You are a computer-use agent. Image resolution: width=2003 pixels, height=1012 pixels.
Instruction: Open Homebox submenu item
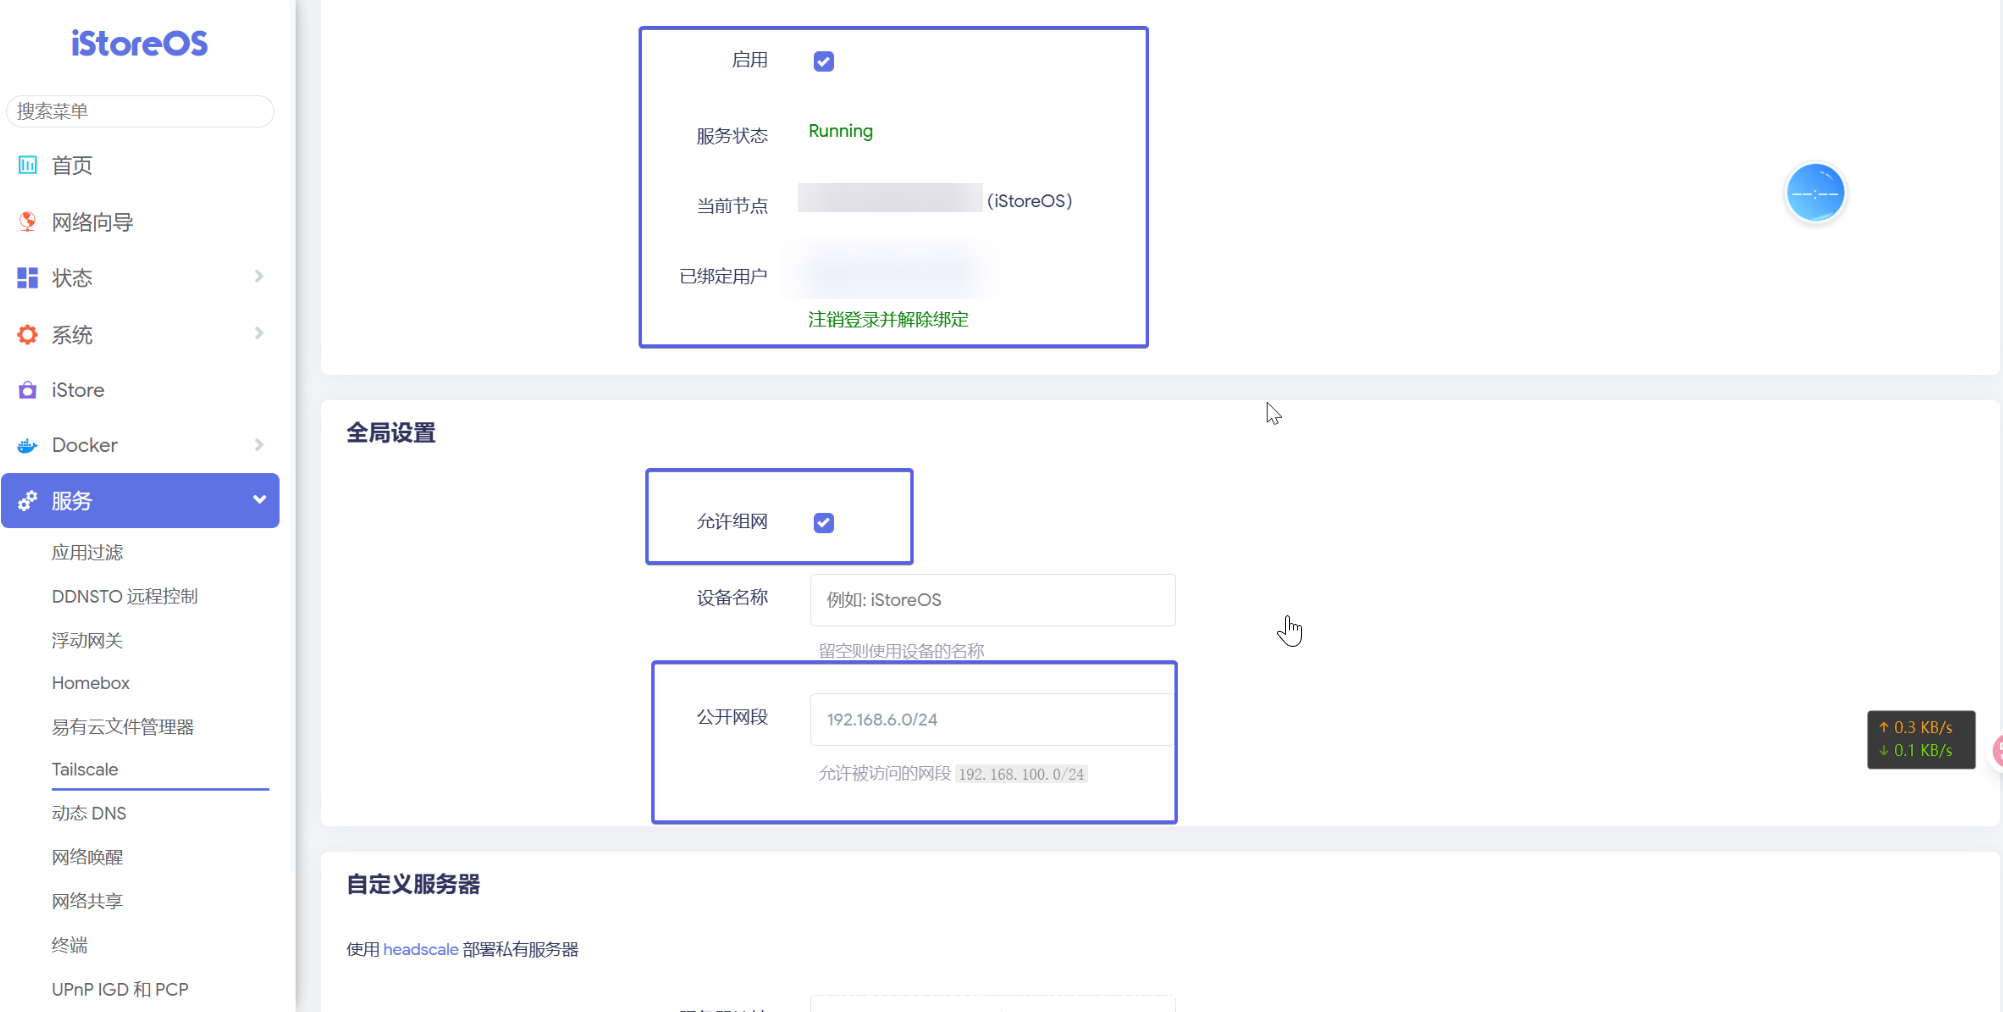pyautogui.click(x=91, y=683)
